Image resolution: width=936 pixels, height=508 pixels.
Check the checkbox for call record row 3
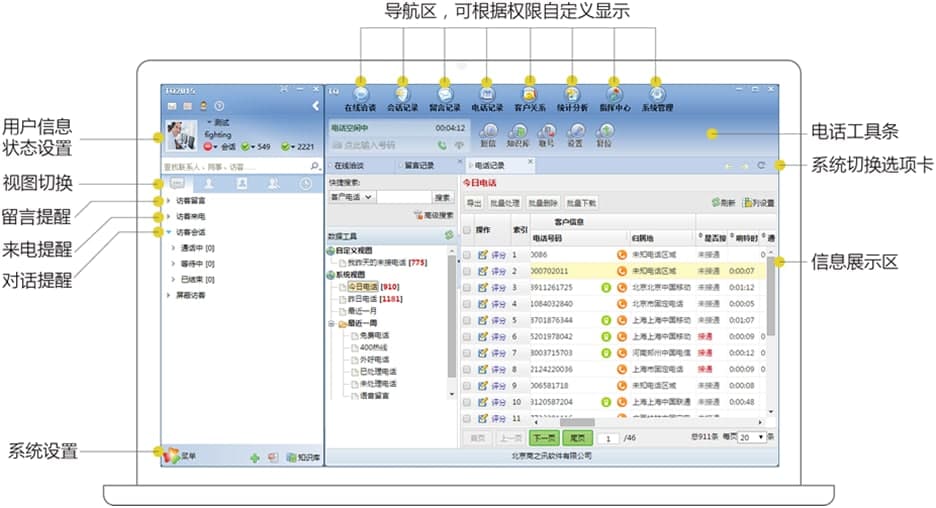(x=467, y=287)
